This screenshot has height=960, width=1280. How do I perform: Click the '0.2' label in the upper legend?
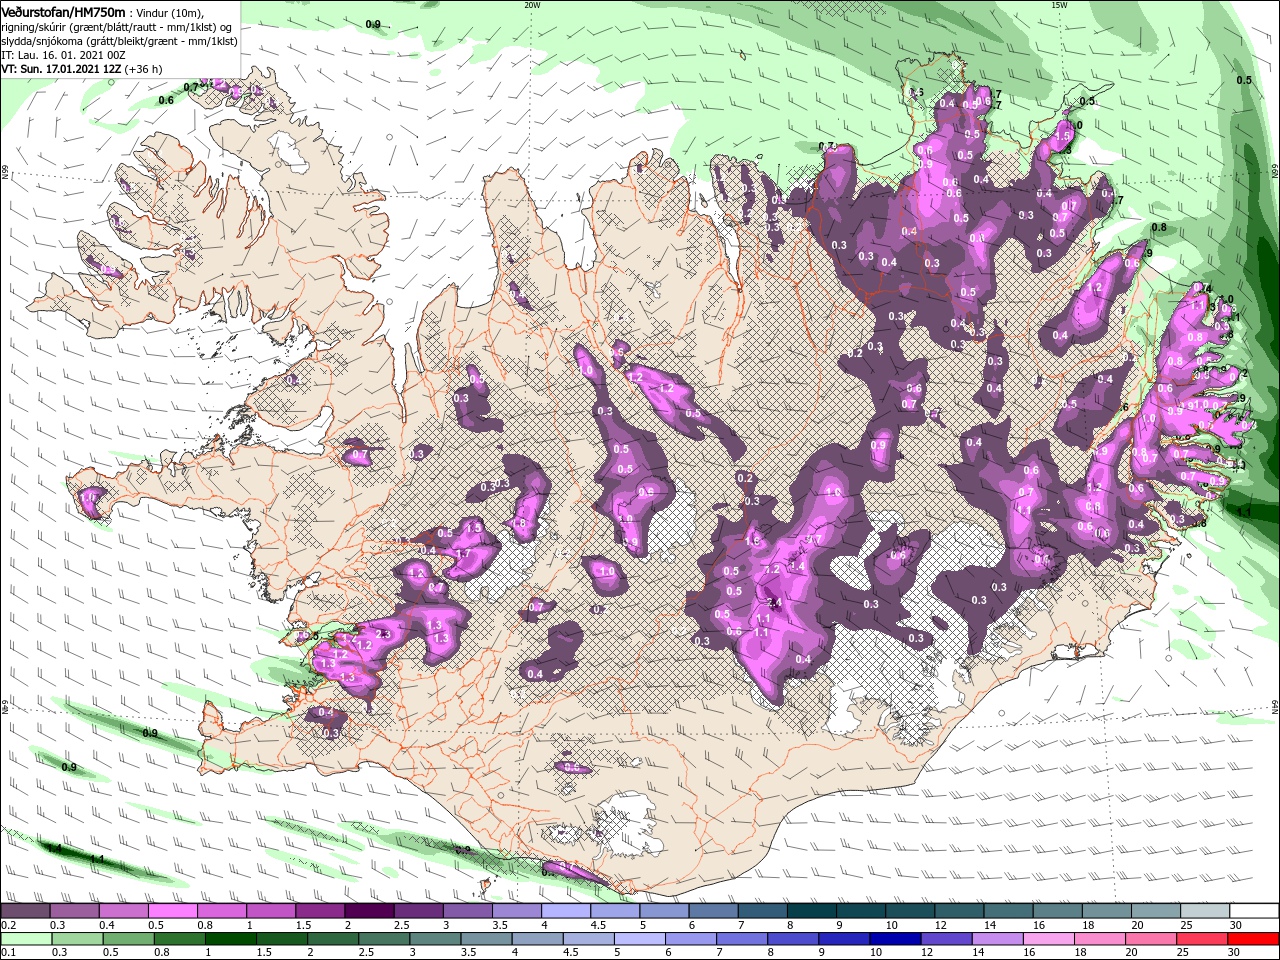click(9, 925)
